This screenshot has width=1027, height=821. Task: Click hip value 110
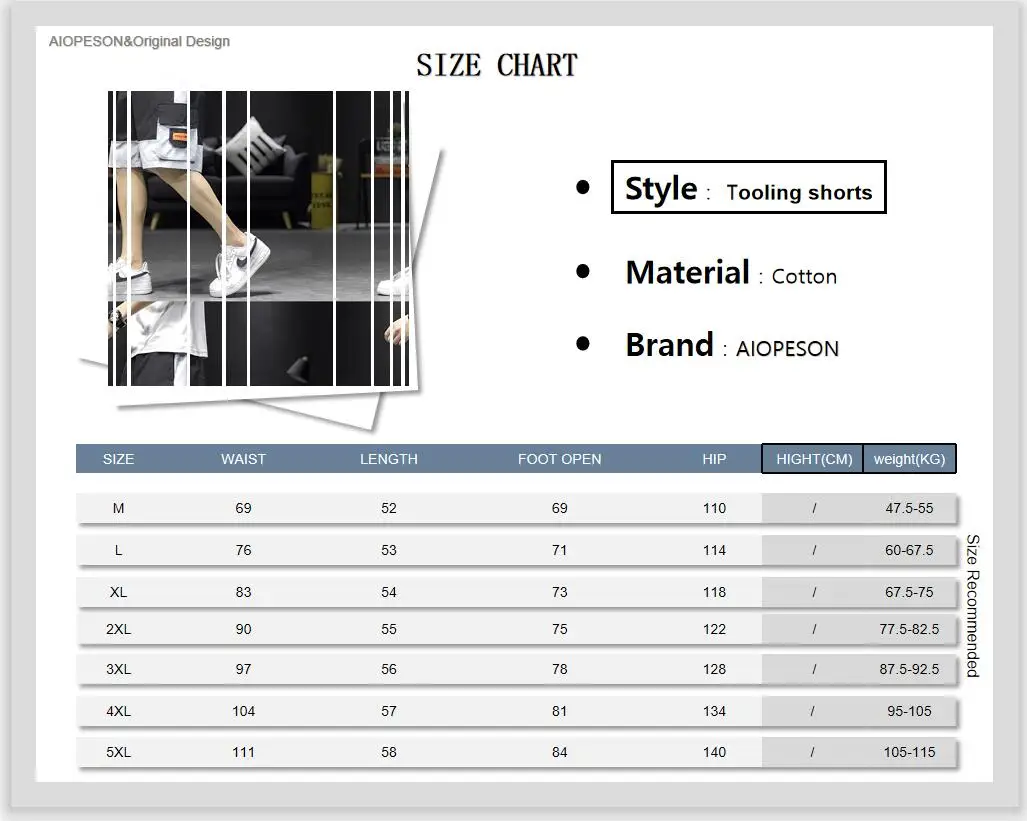tap(715, 508)
